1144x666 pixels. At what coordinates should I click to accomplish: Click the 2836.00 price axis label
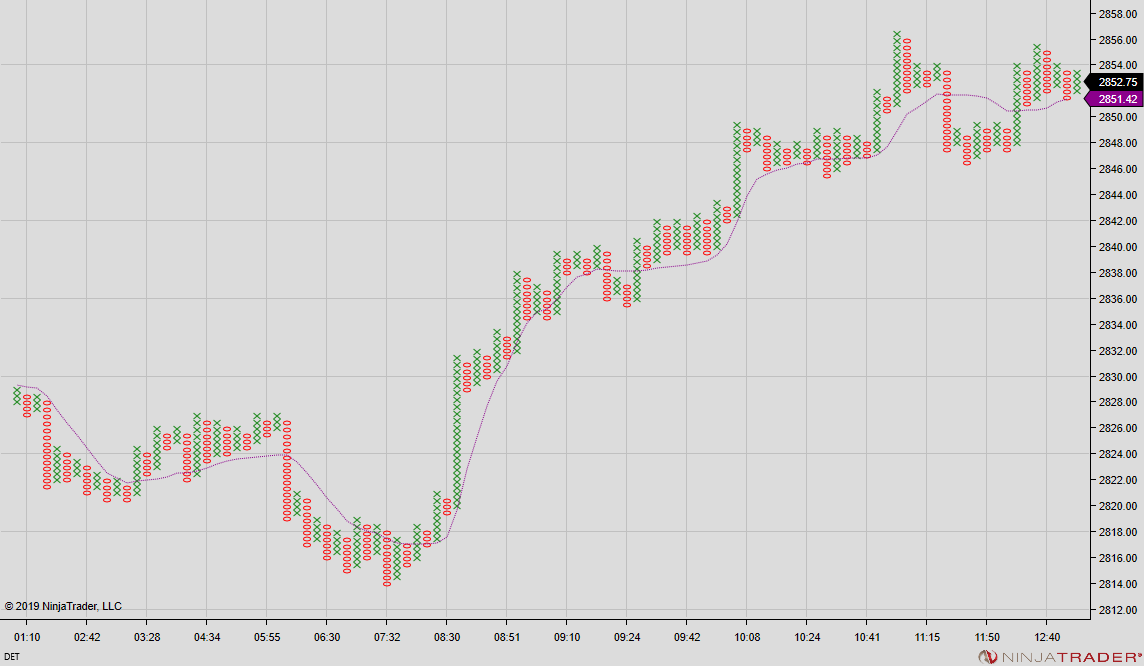[x=1118, y=299]
